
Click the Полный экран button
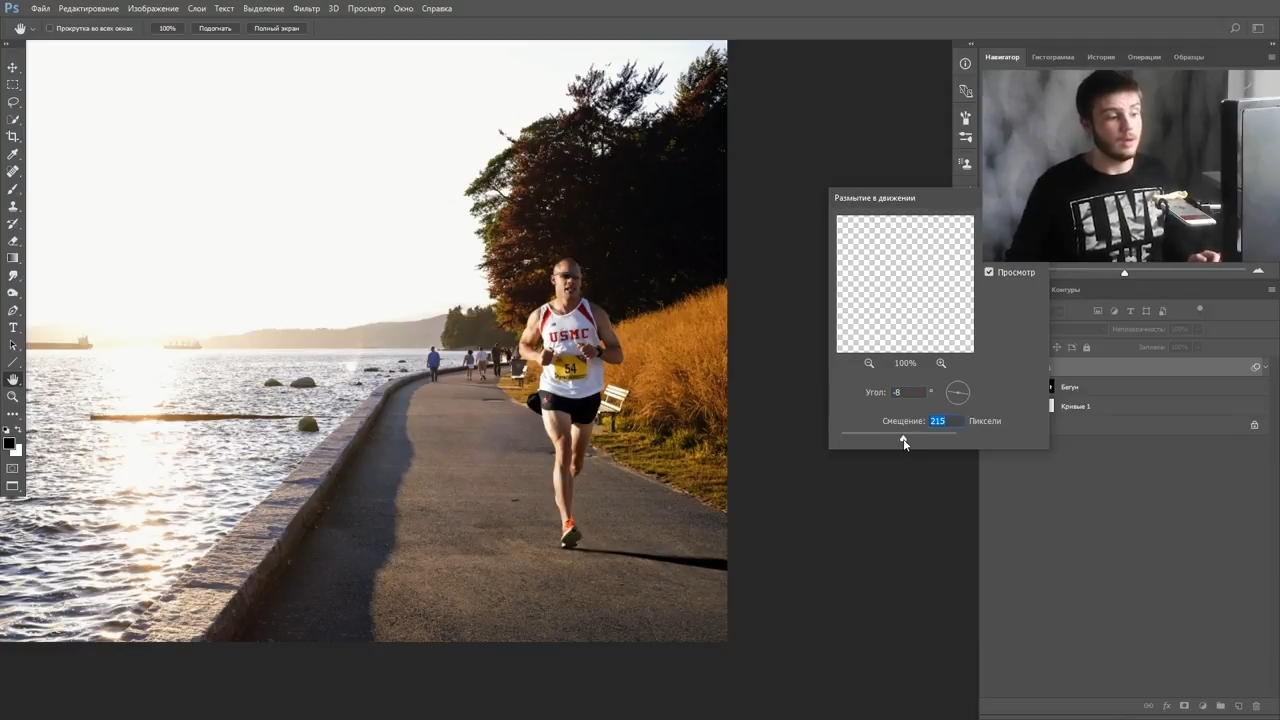tap(277, 28)
